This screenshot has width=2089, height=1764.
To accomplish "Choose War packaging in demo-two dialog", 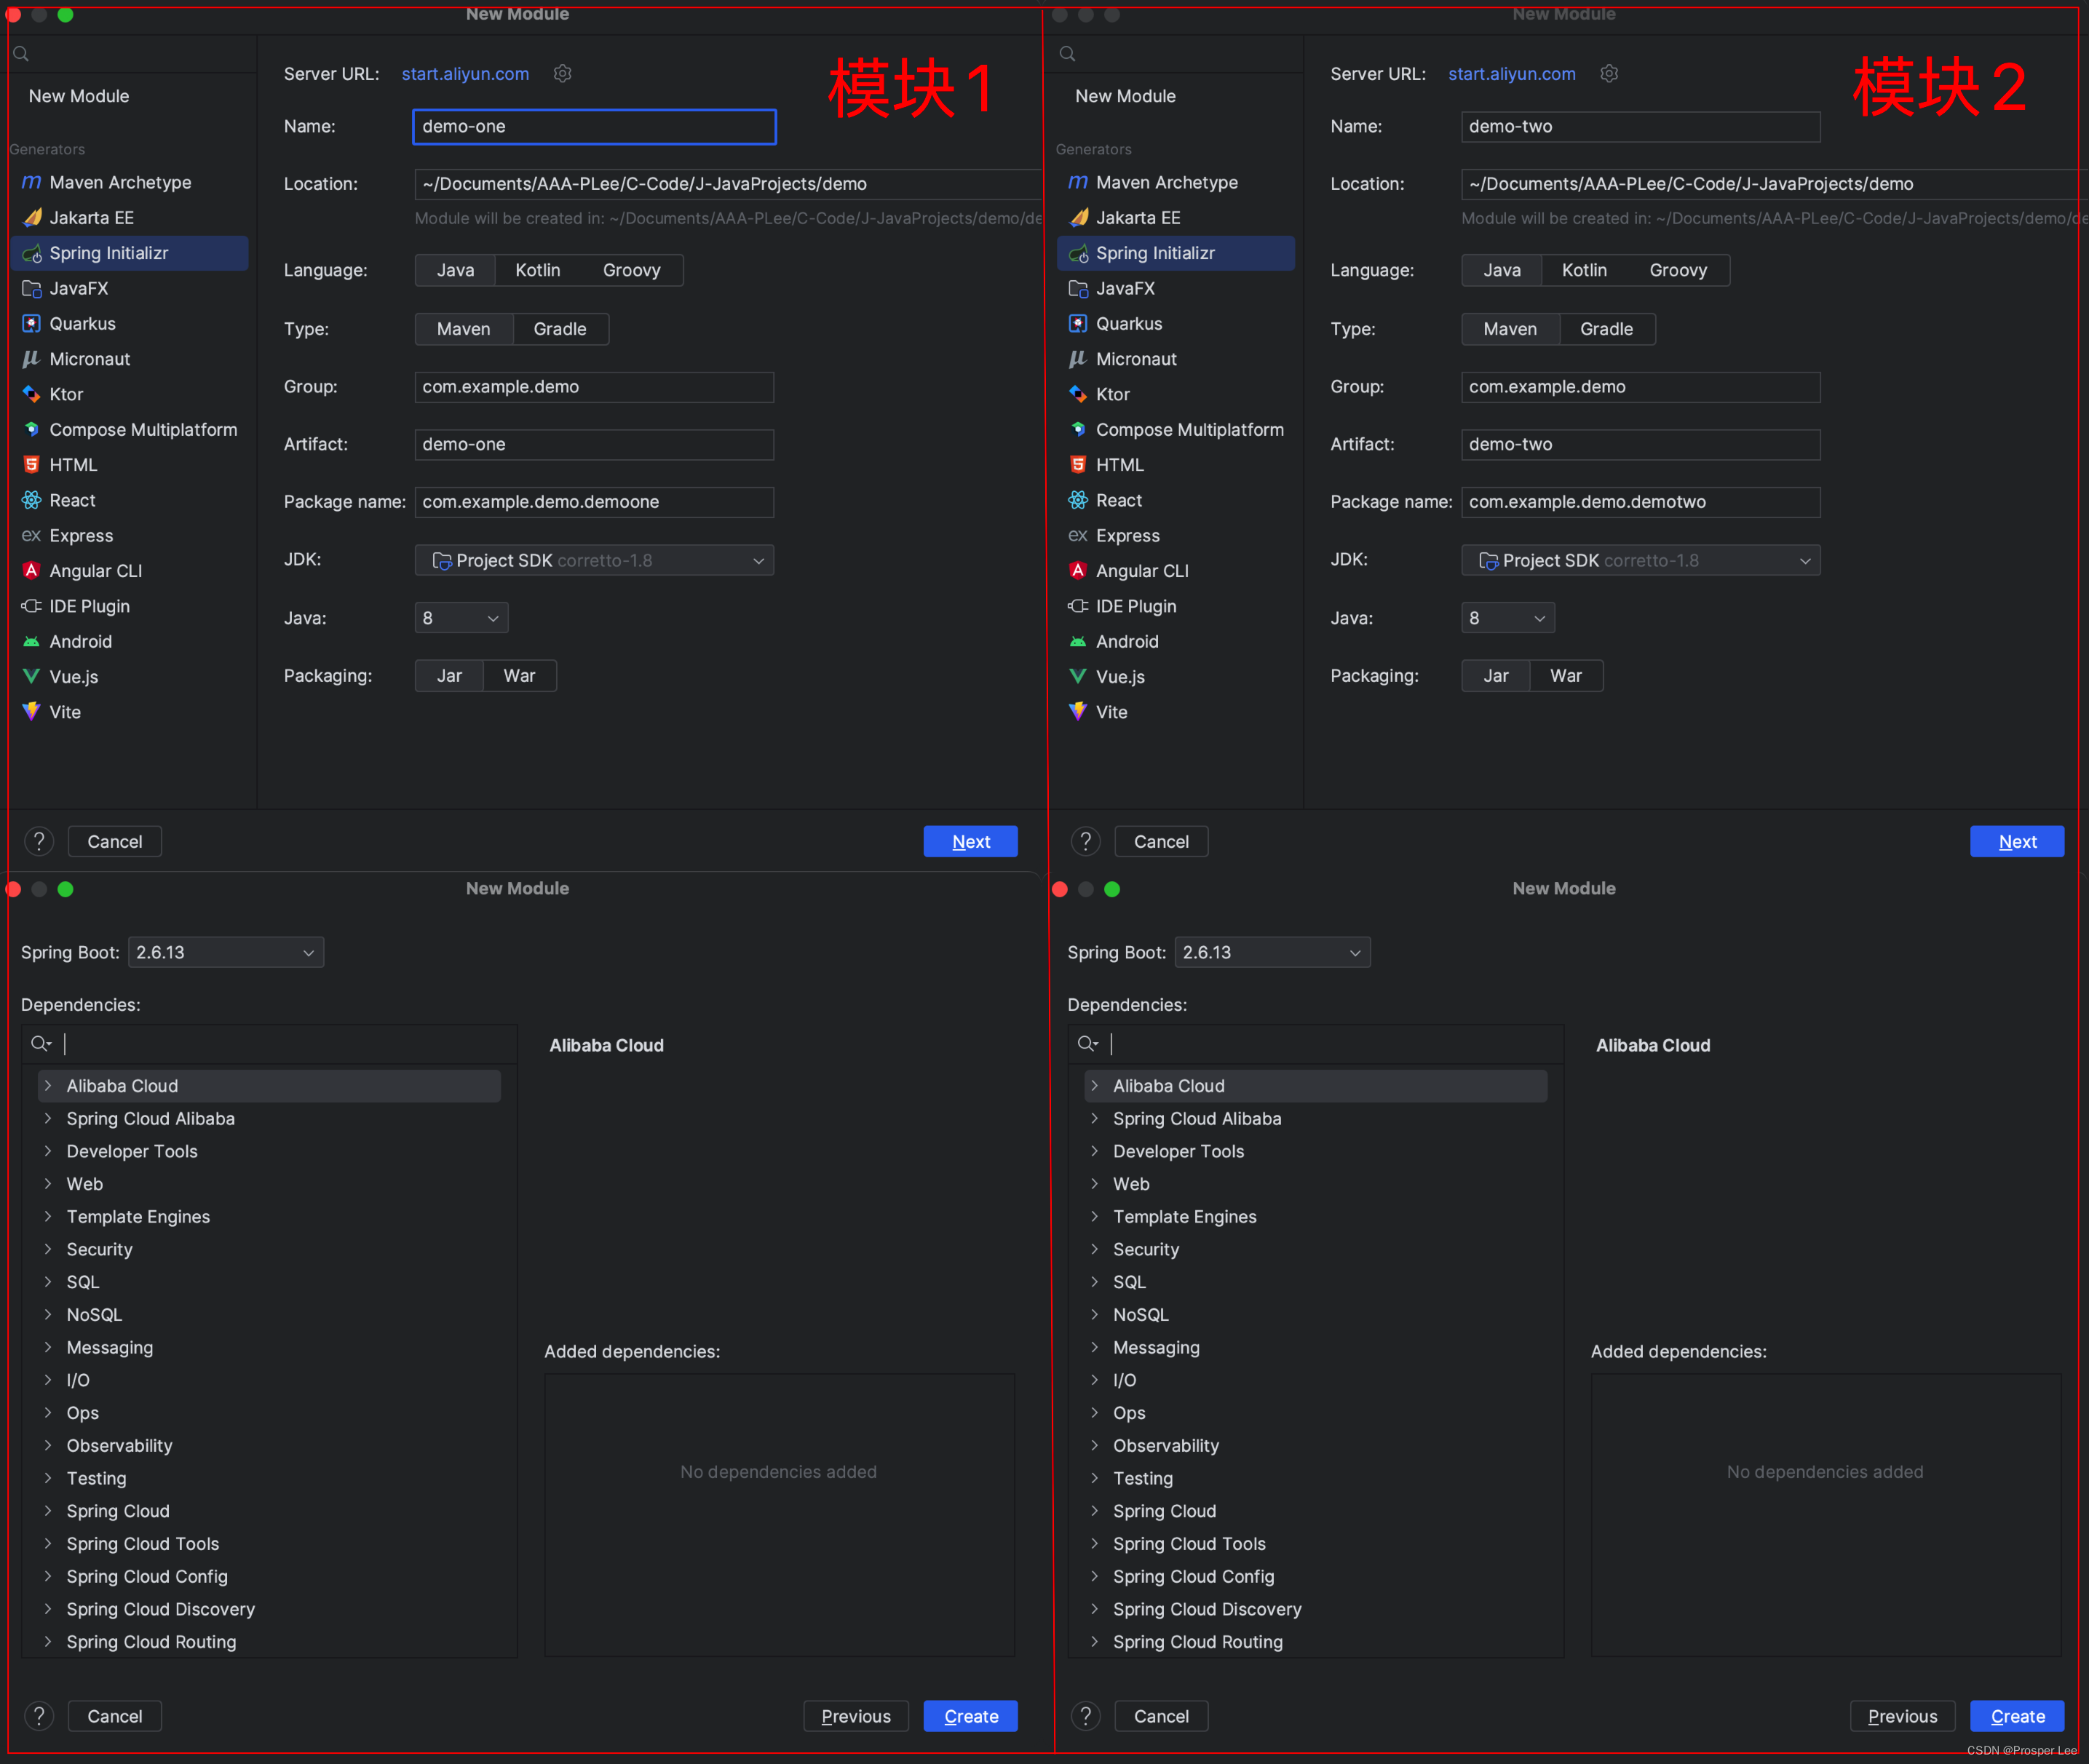I will pyautogui.click(x=1566, y=676).
